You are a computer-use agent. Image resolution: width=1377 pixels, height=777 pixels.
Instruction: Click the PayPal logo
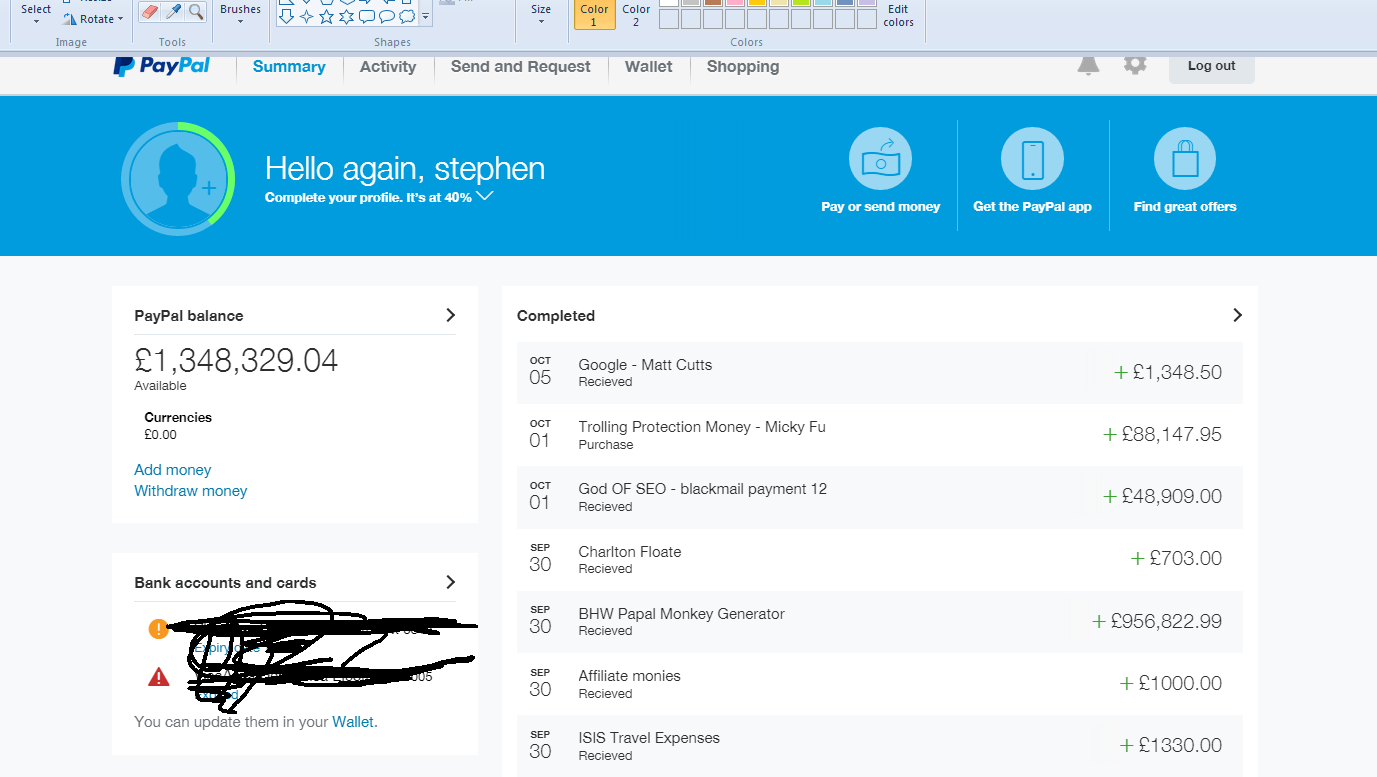162,66
